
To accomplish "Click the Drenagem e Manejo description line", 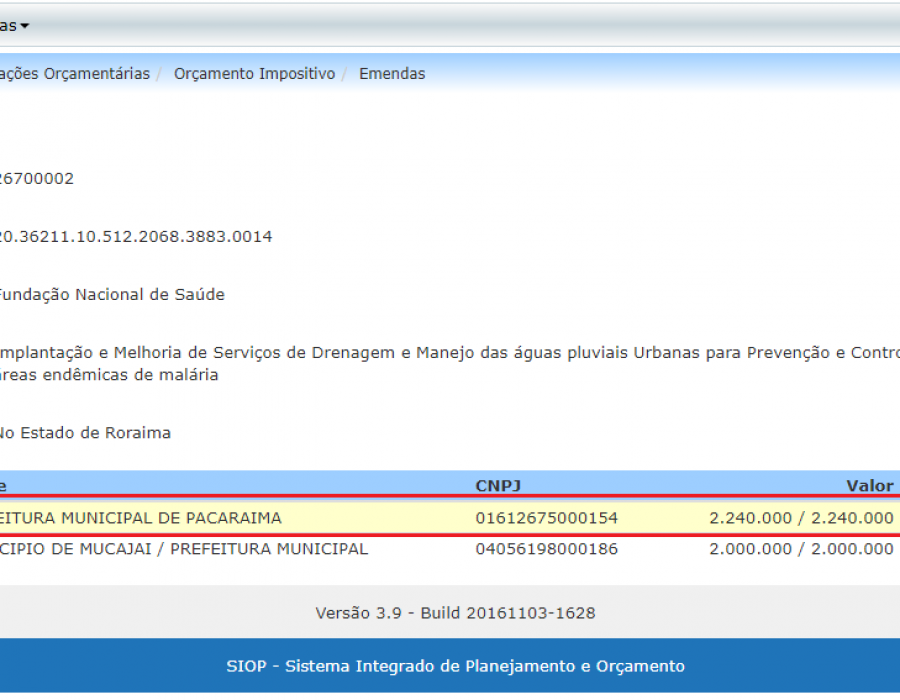I will click(x=450, y=353).
